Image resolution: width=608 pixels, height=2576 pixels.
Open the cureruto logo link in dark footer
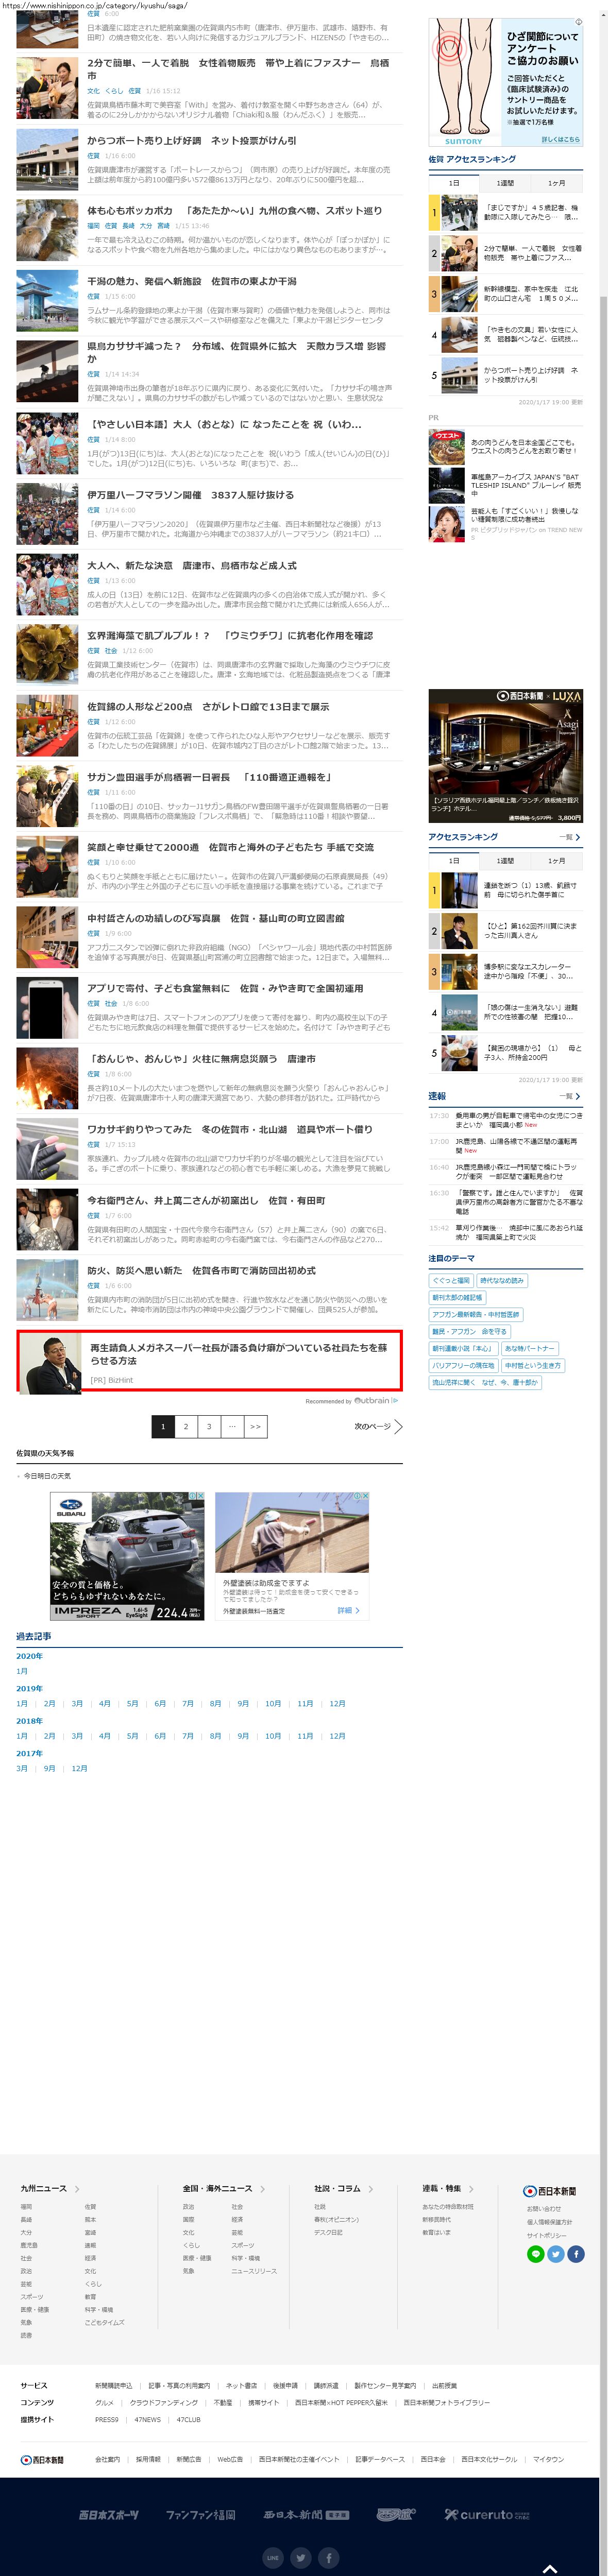(x=487, y=2514)
